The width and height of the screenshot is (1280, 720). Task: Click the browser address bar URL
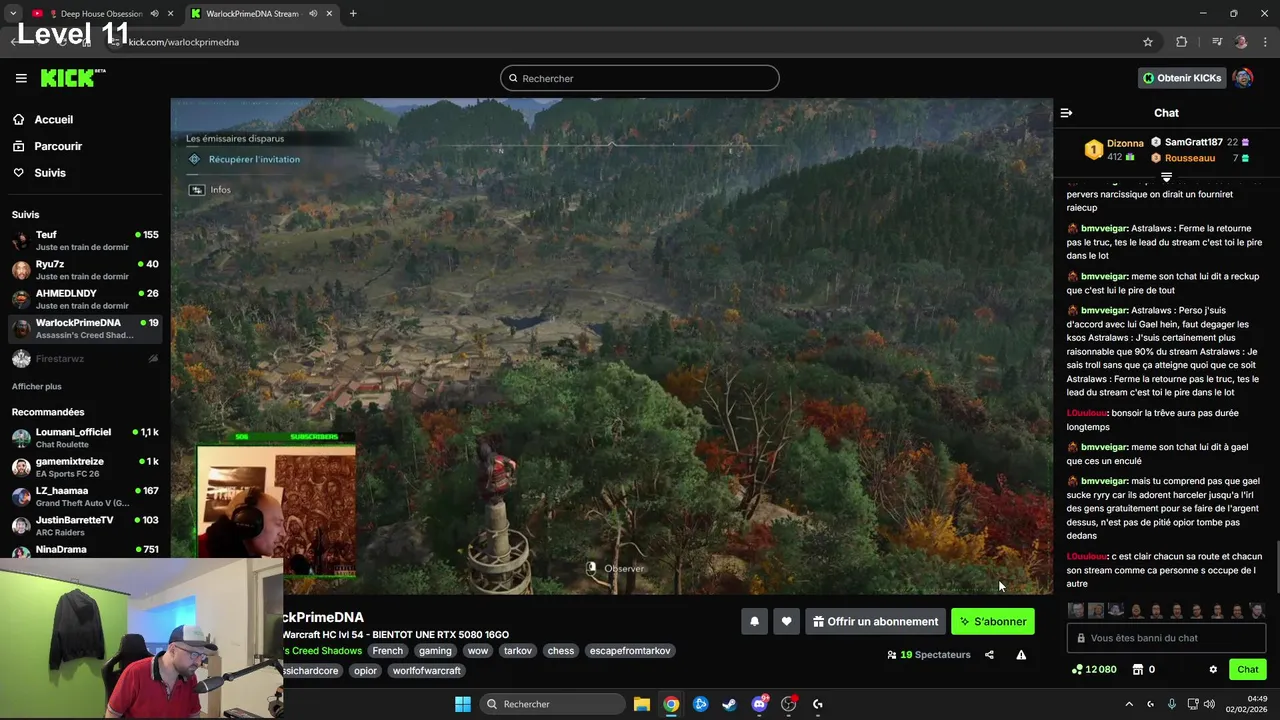click(x=184, y=42)
